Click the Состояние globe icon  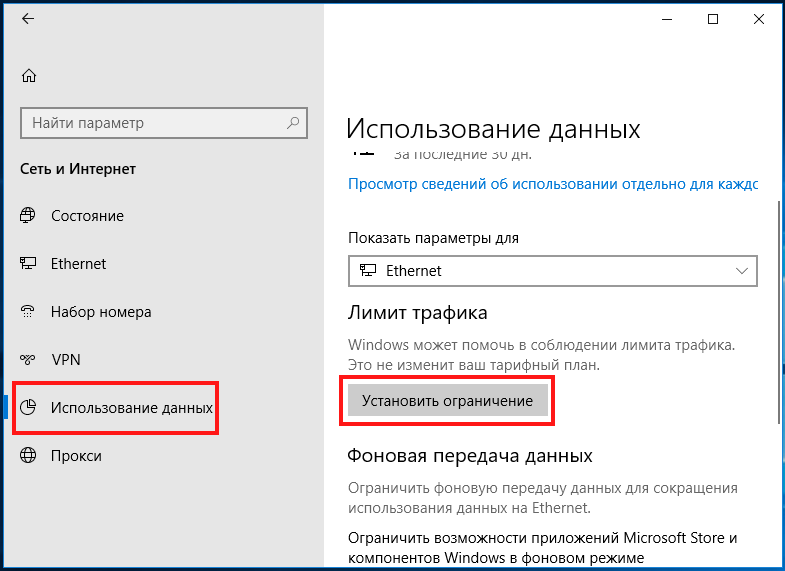point(28,215)
